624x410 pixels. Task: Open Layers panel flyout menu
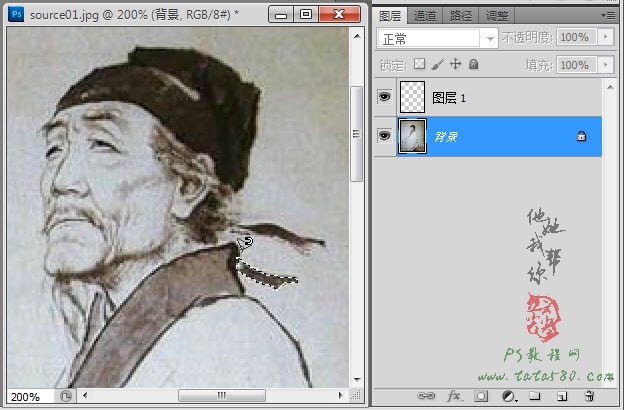(608, 15)
